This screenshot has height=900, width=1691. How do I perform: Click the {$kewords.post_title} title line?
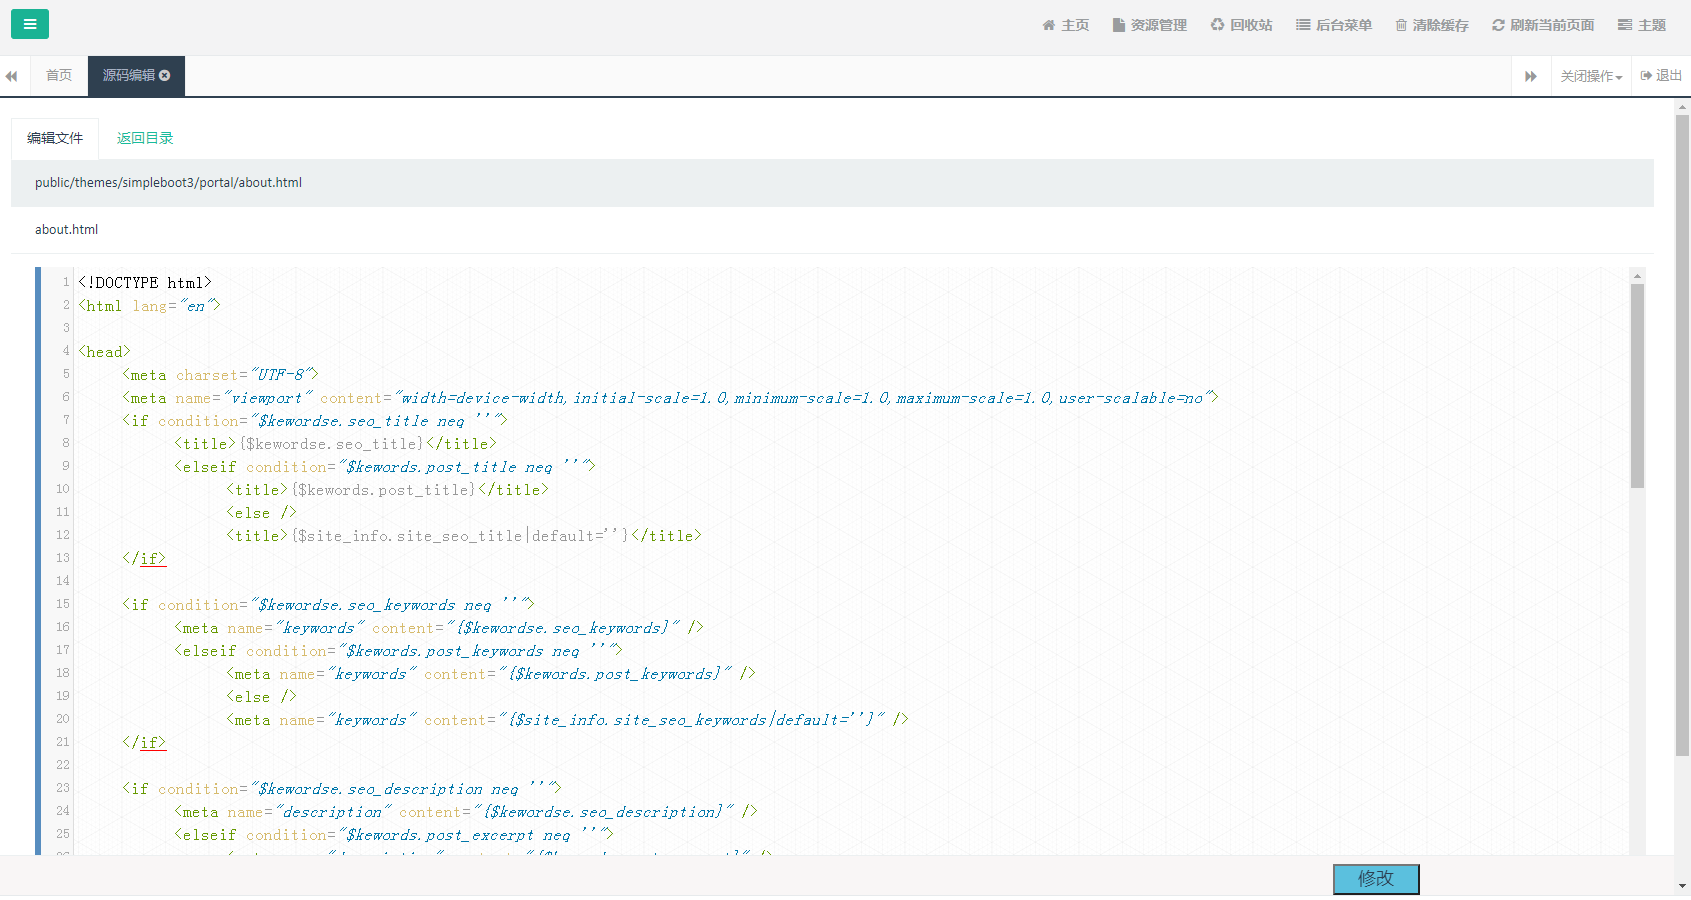[x=387, y=490]
